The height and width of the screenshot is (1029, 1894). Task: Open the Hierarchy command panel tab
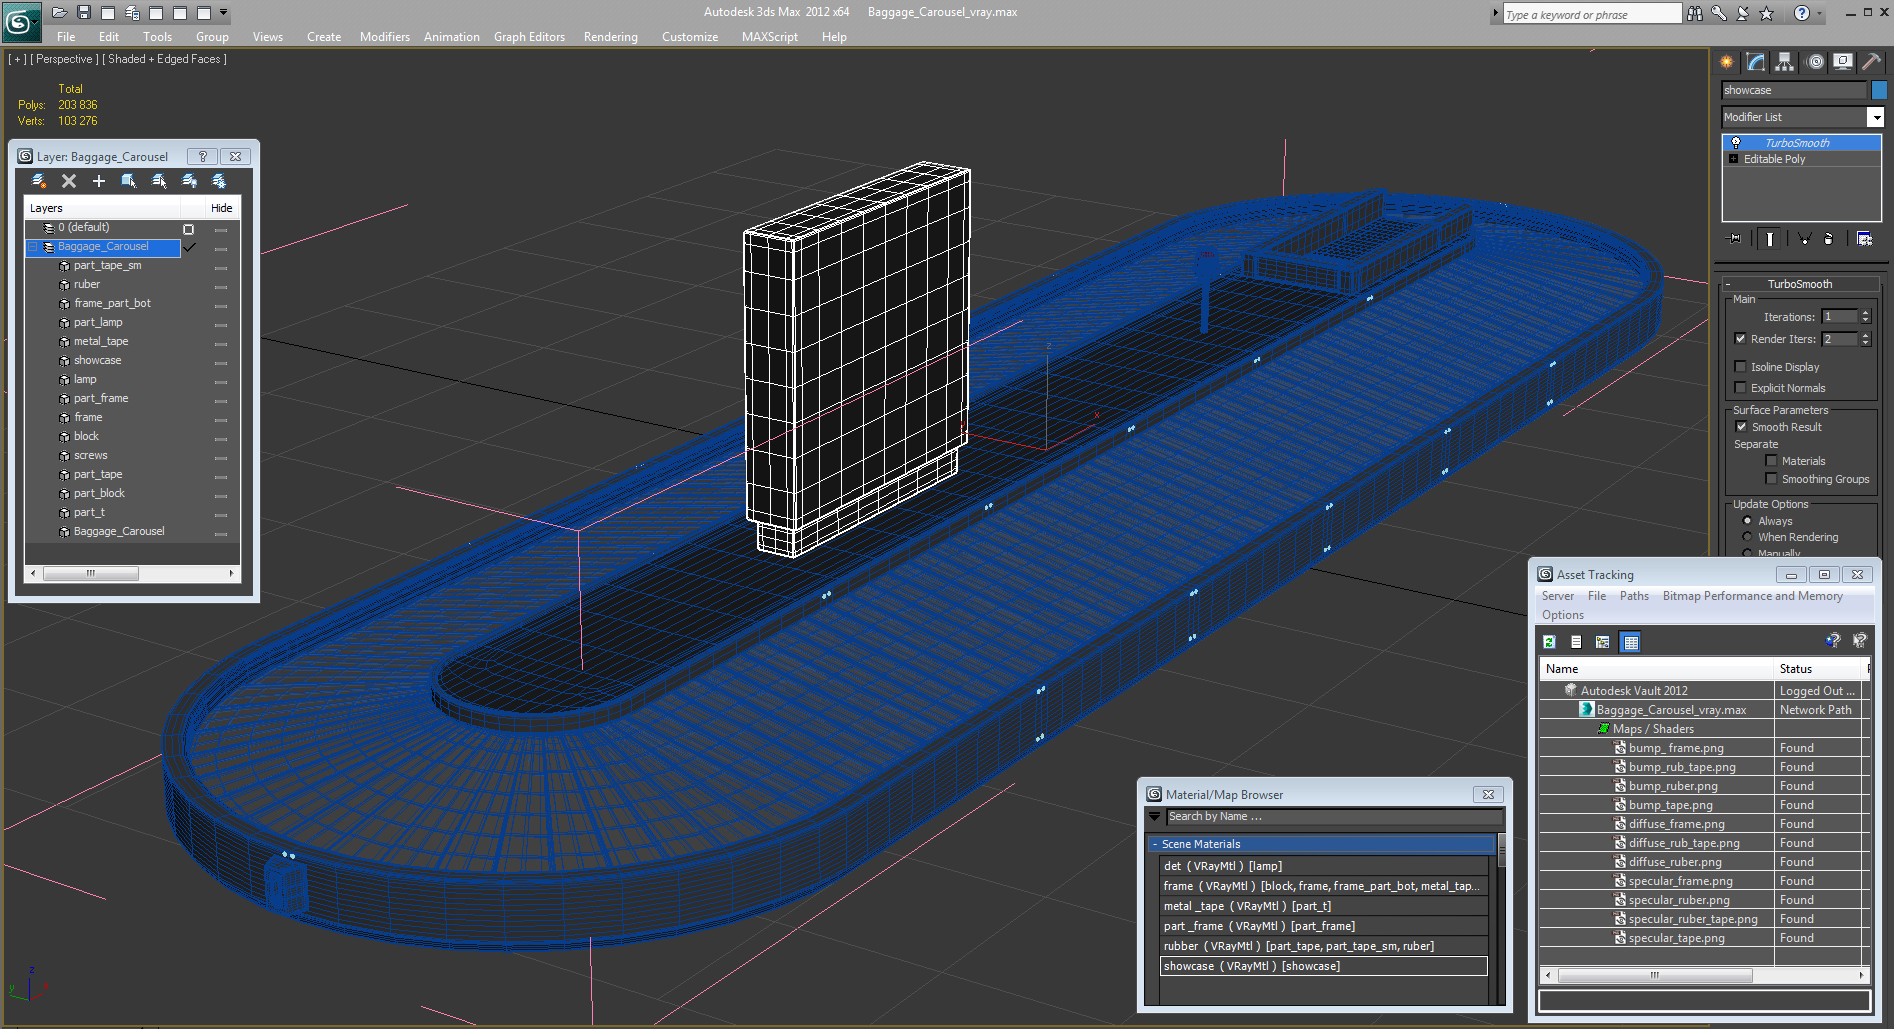tap(1785, 62)
